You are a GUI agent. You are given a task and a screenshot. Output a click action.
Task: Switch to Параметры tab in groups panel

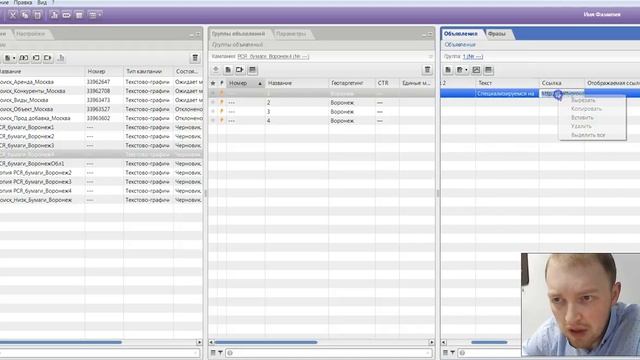click(291, 34)
